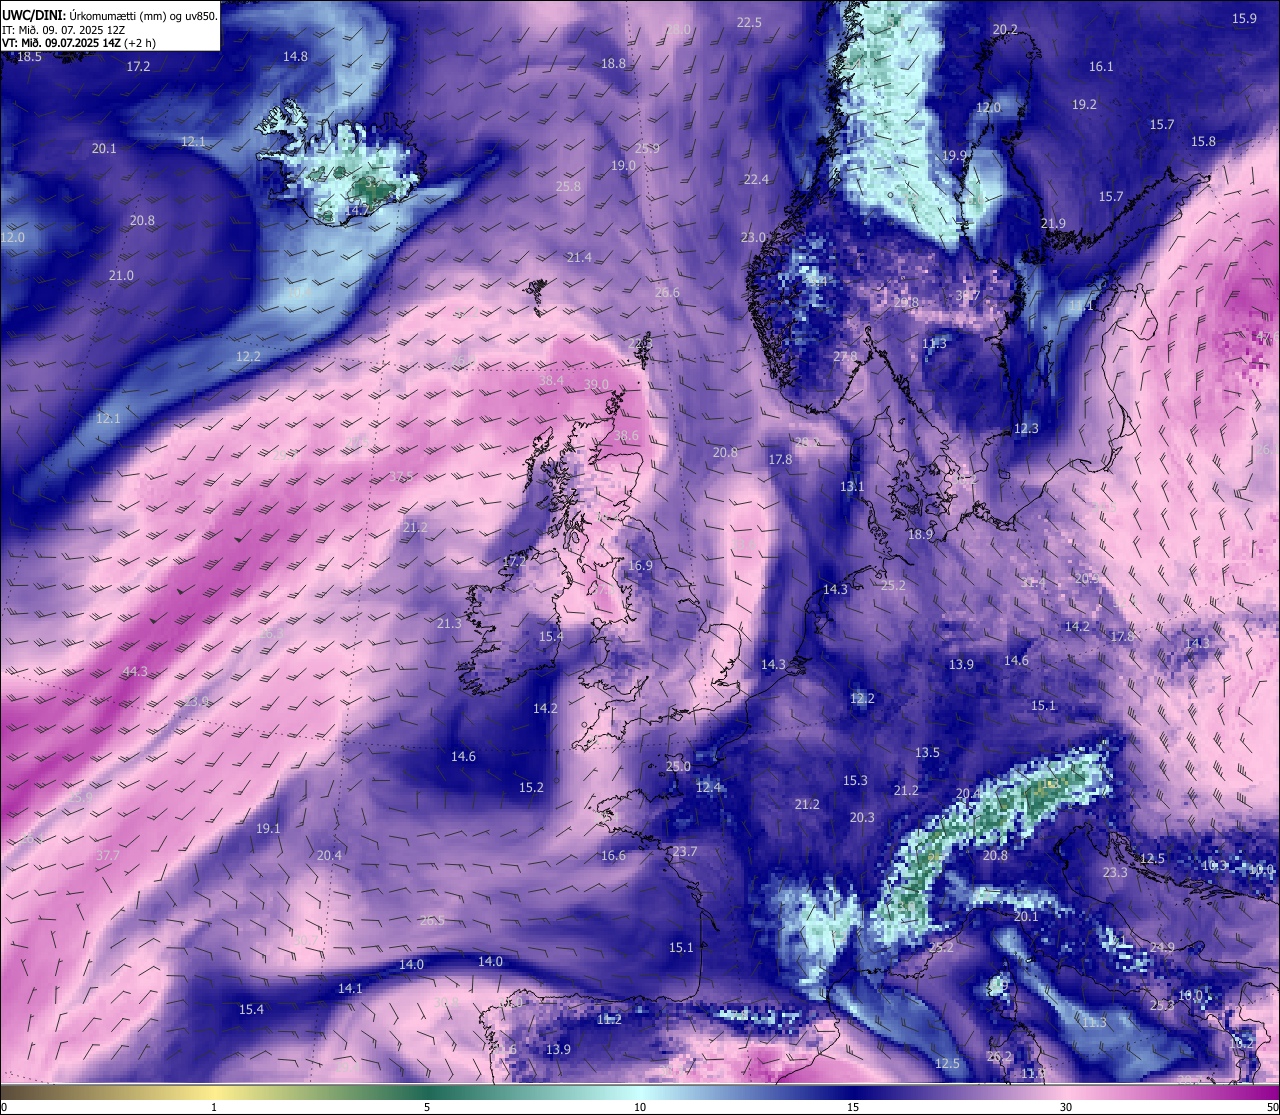Click the 16.6 value near Brittany
This screenshot has height=1115, width=1280.
(613, 856)
